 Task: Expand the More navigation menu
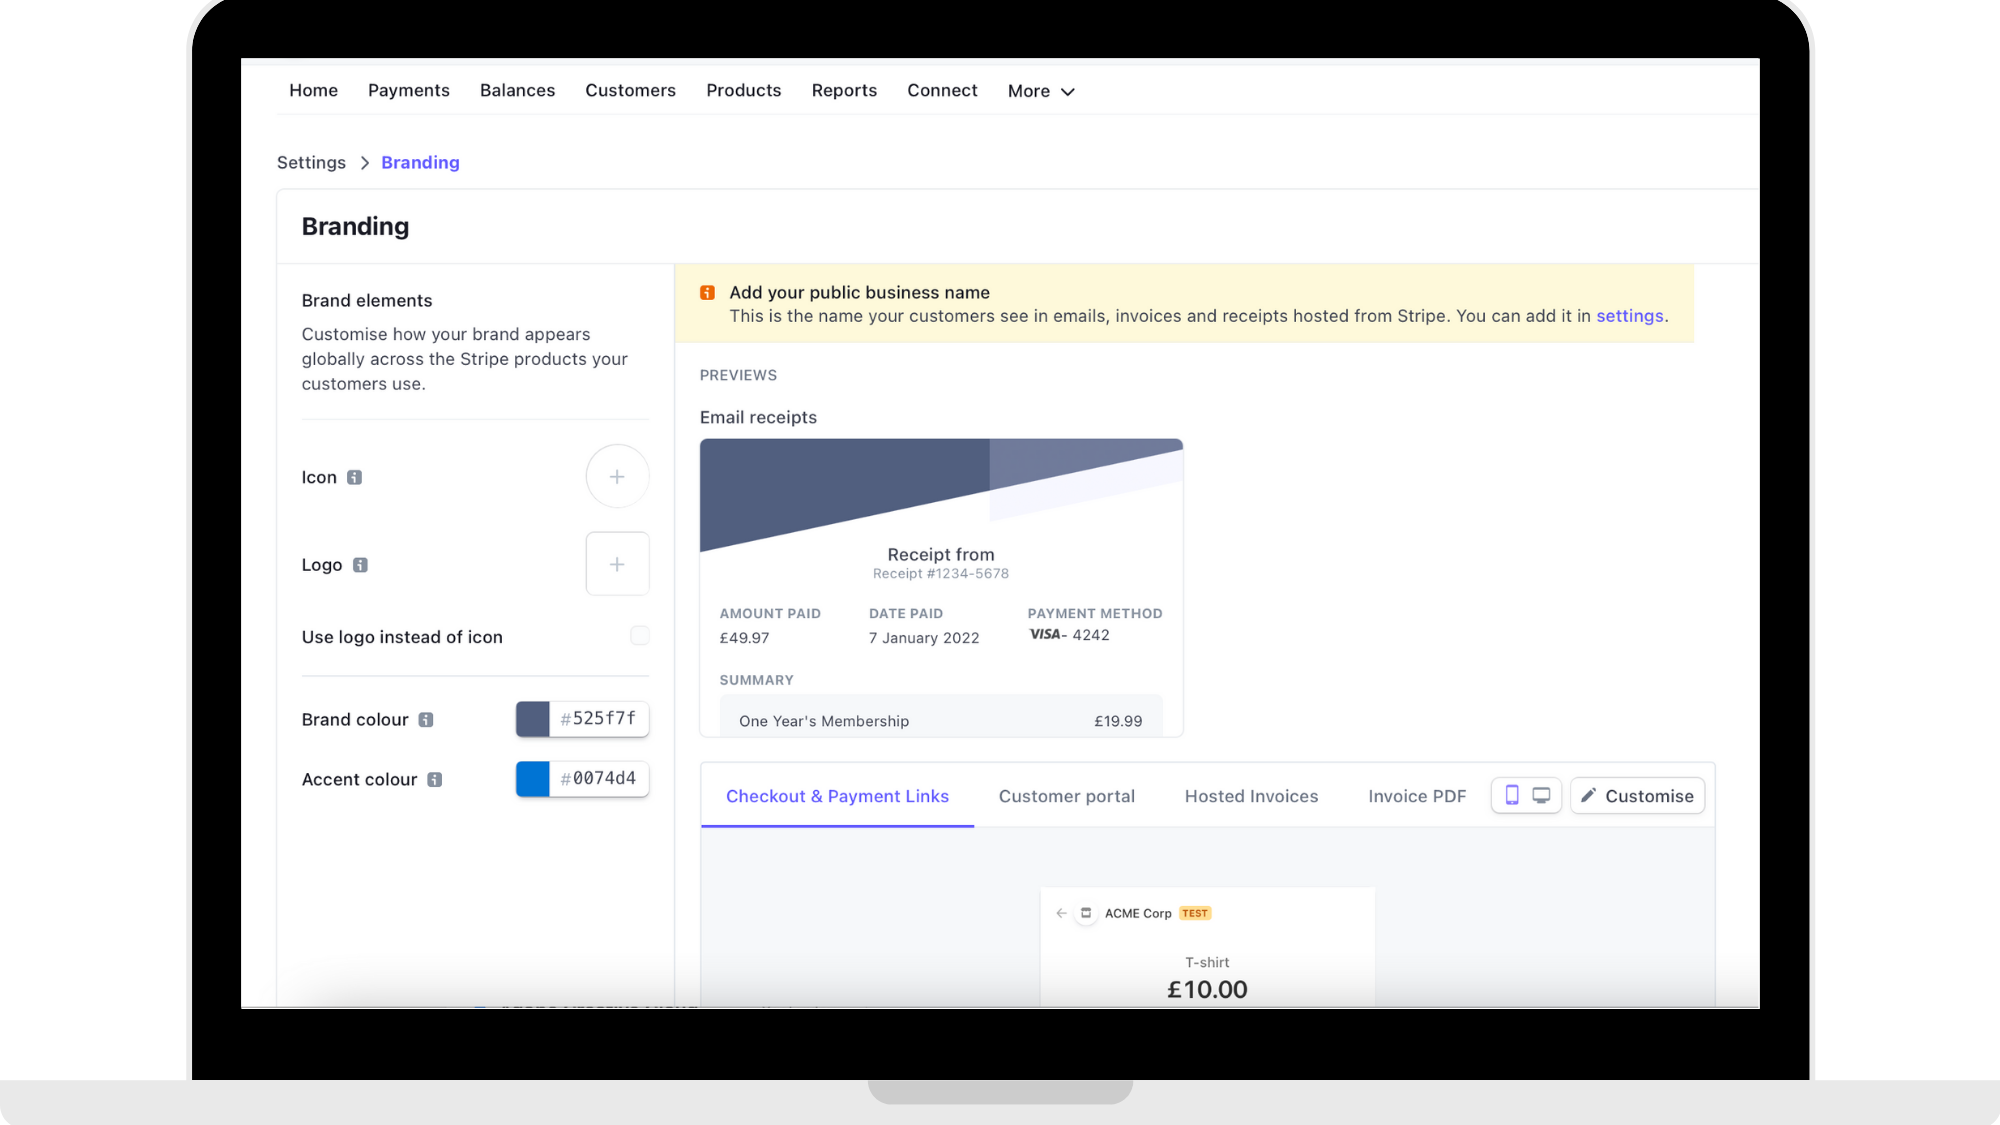(1041, 91)
